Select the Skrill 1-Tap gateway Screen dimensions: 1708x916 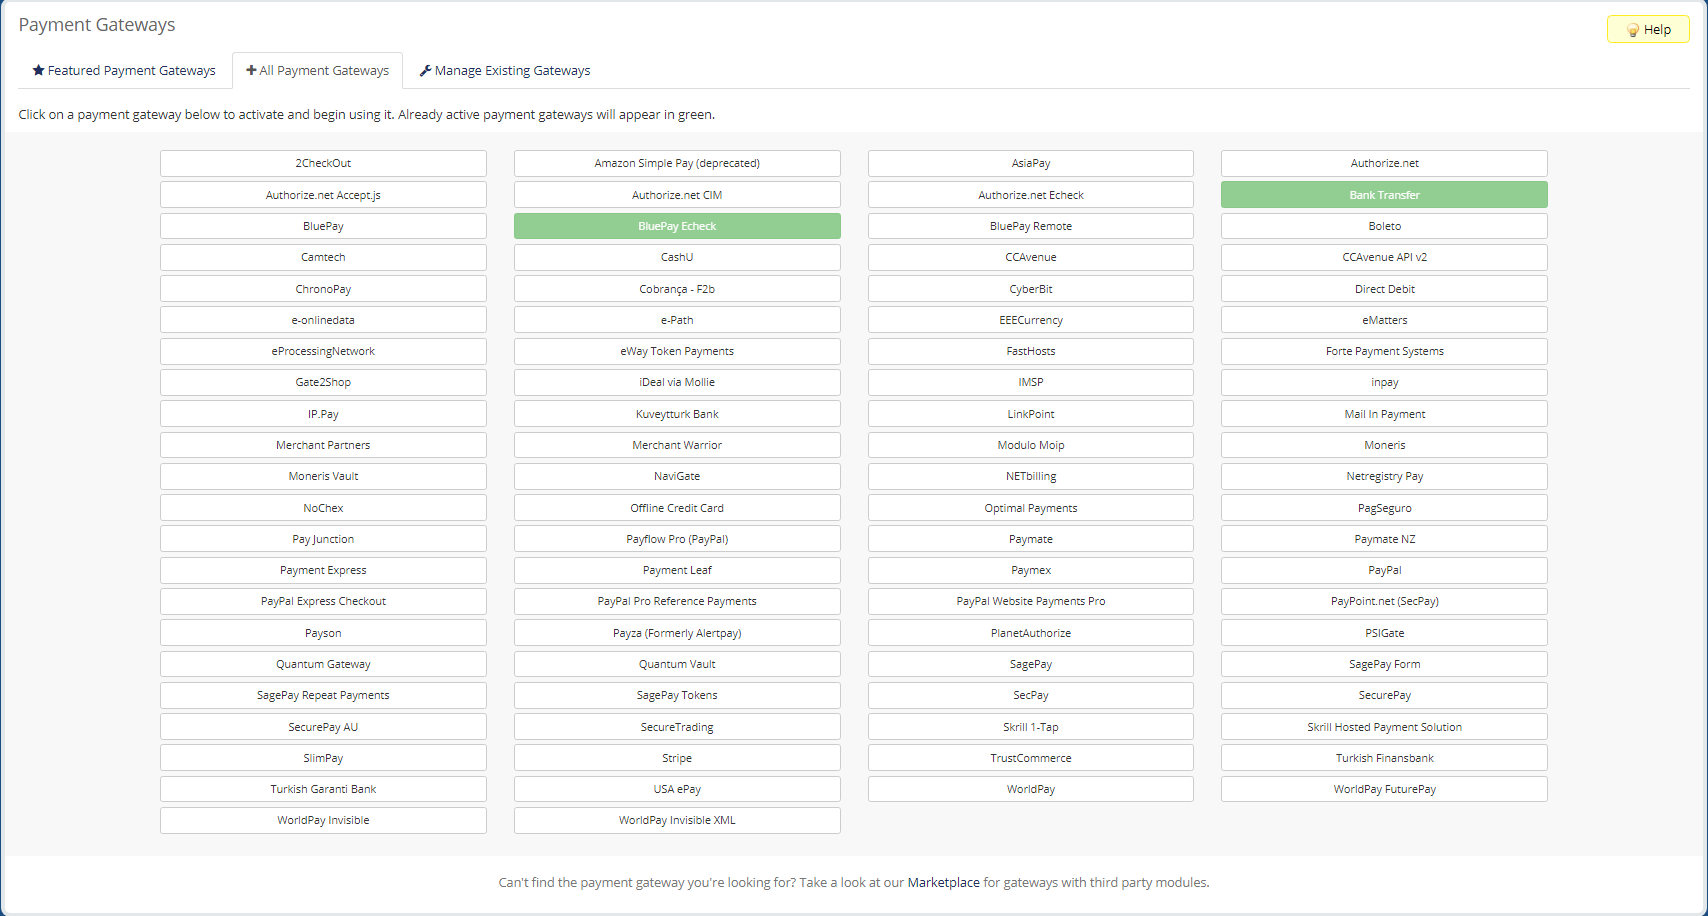1031,727
